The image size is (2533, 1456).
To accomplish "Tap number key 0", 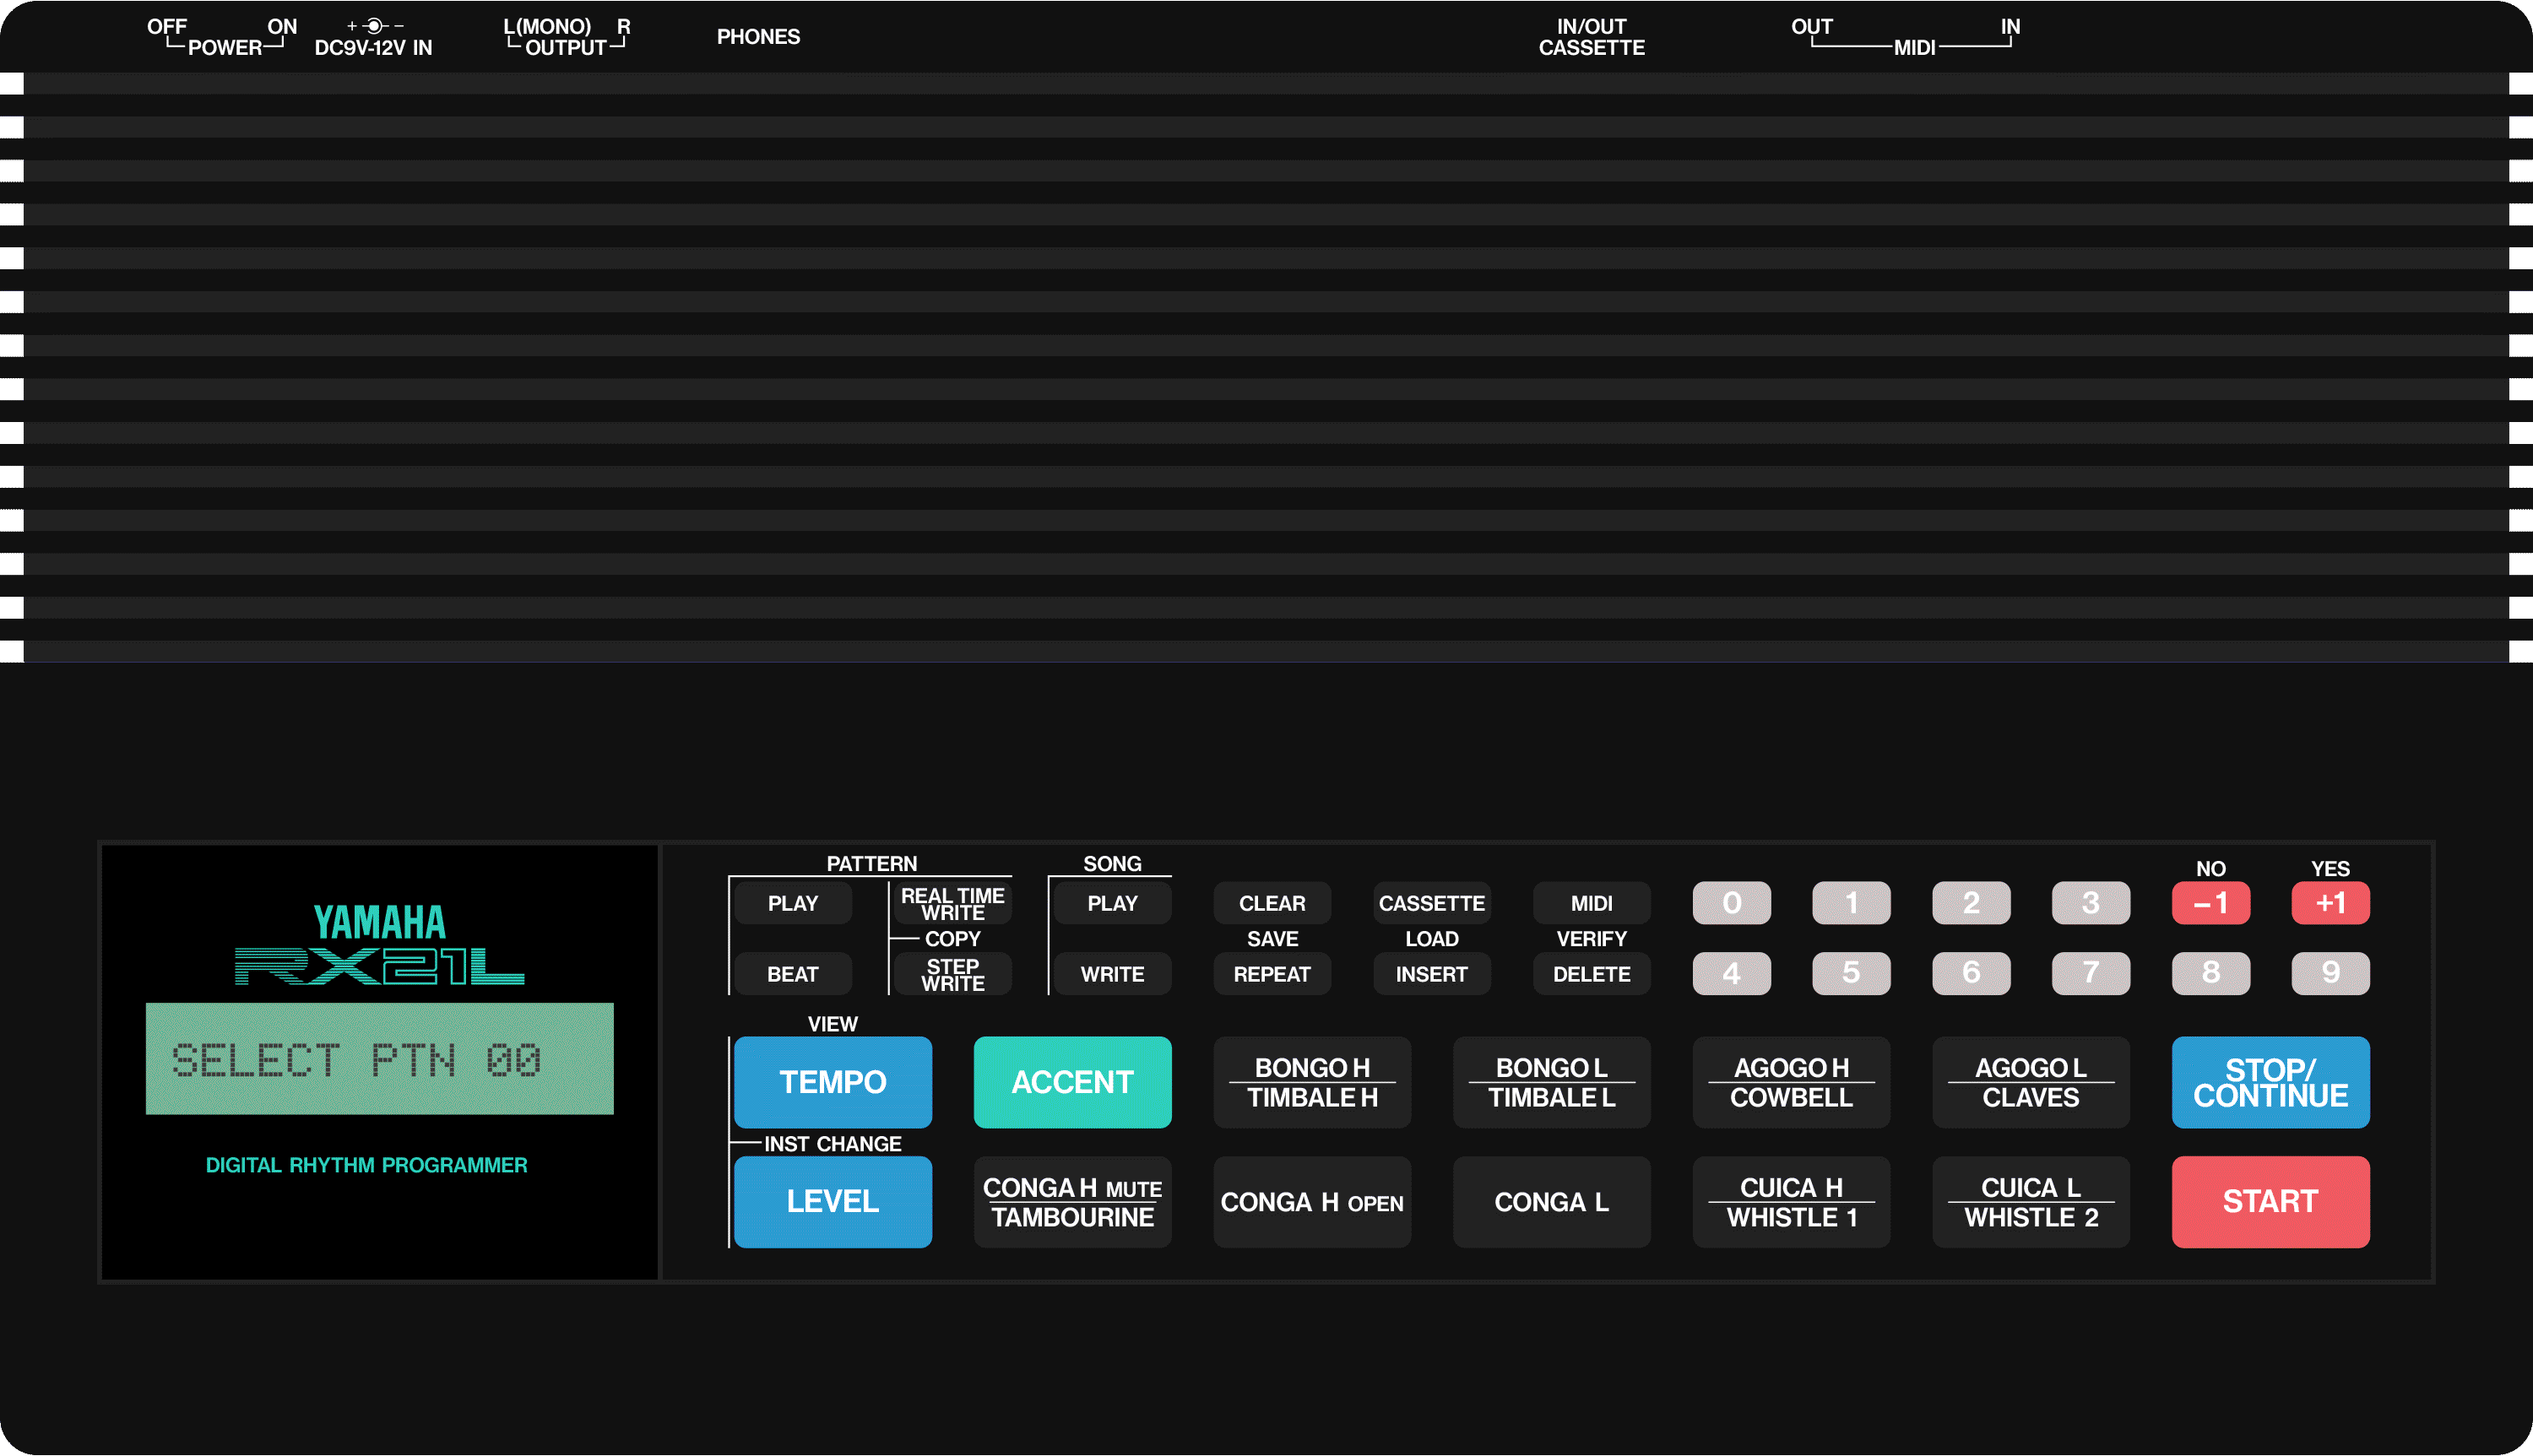I will [x=1732, y=903].
